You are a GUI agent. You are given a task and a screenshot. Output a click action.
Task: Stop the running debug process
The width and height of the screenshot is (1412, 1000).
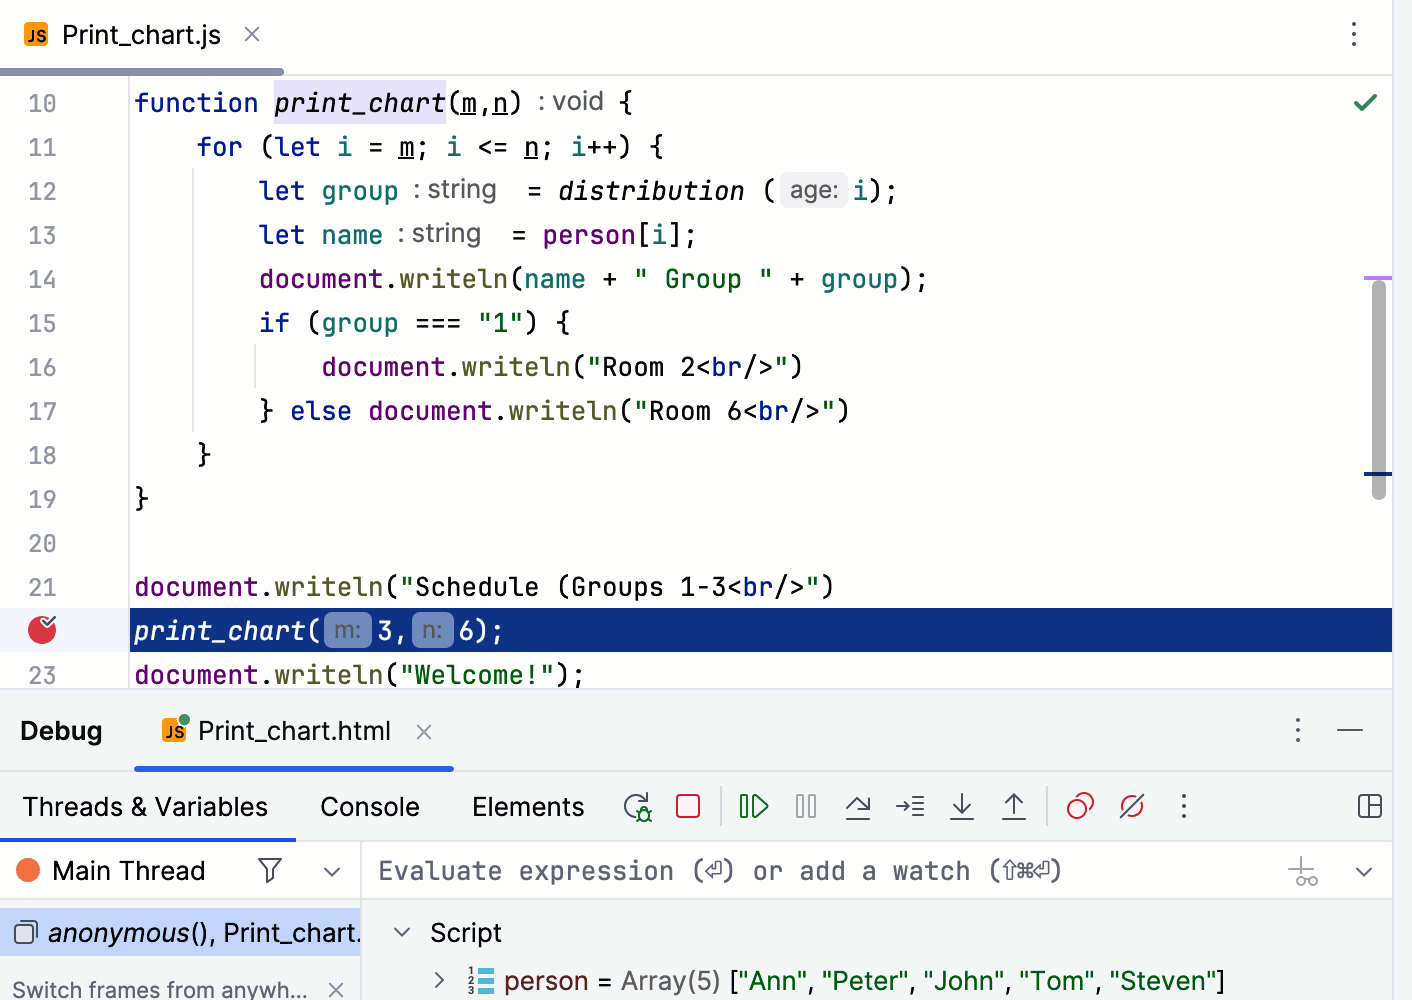[687, 806]
